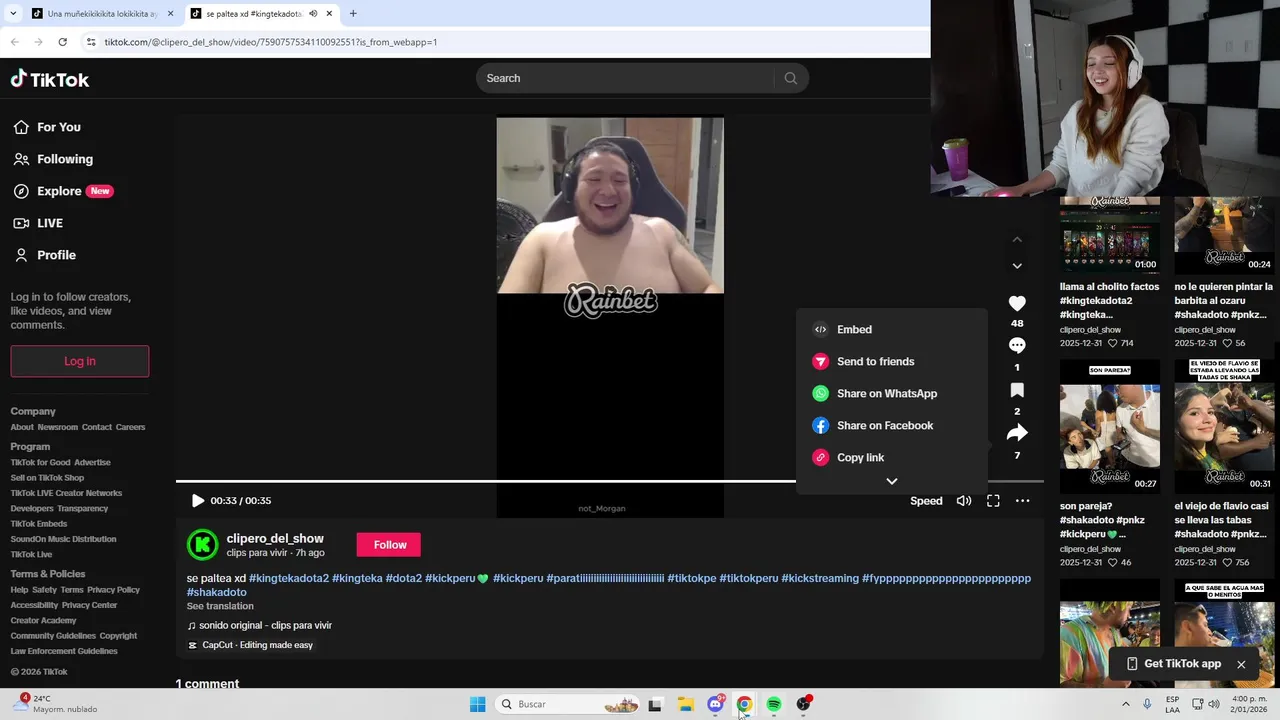Click CapCut Editing made easy
Viewport: 1280px width, 720px height.
pyautogui.click(x=251, y=645)
